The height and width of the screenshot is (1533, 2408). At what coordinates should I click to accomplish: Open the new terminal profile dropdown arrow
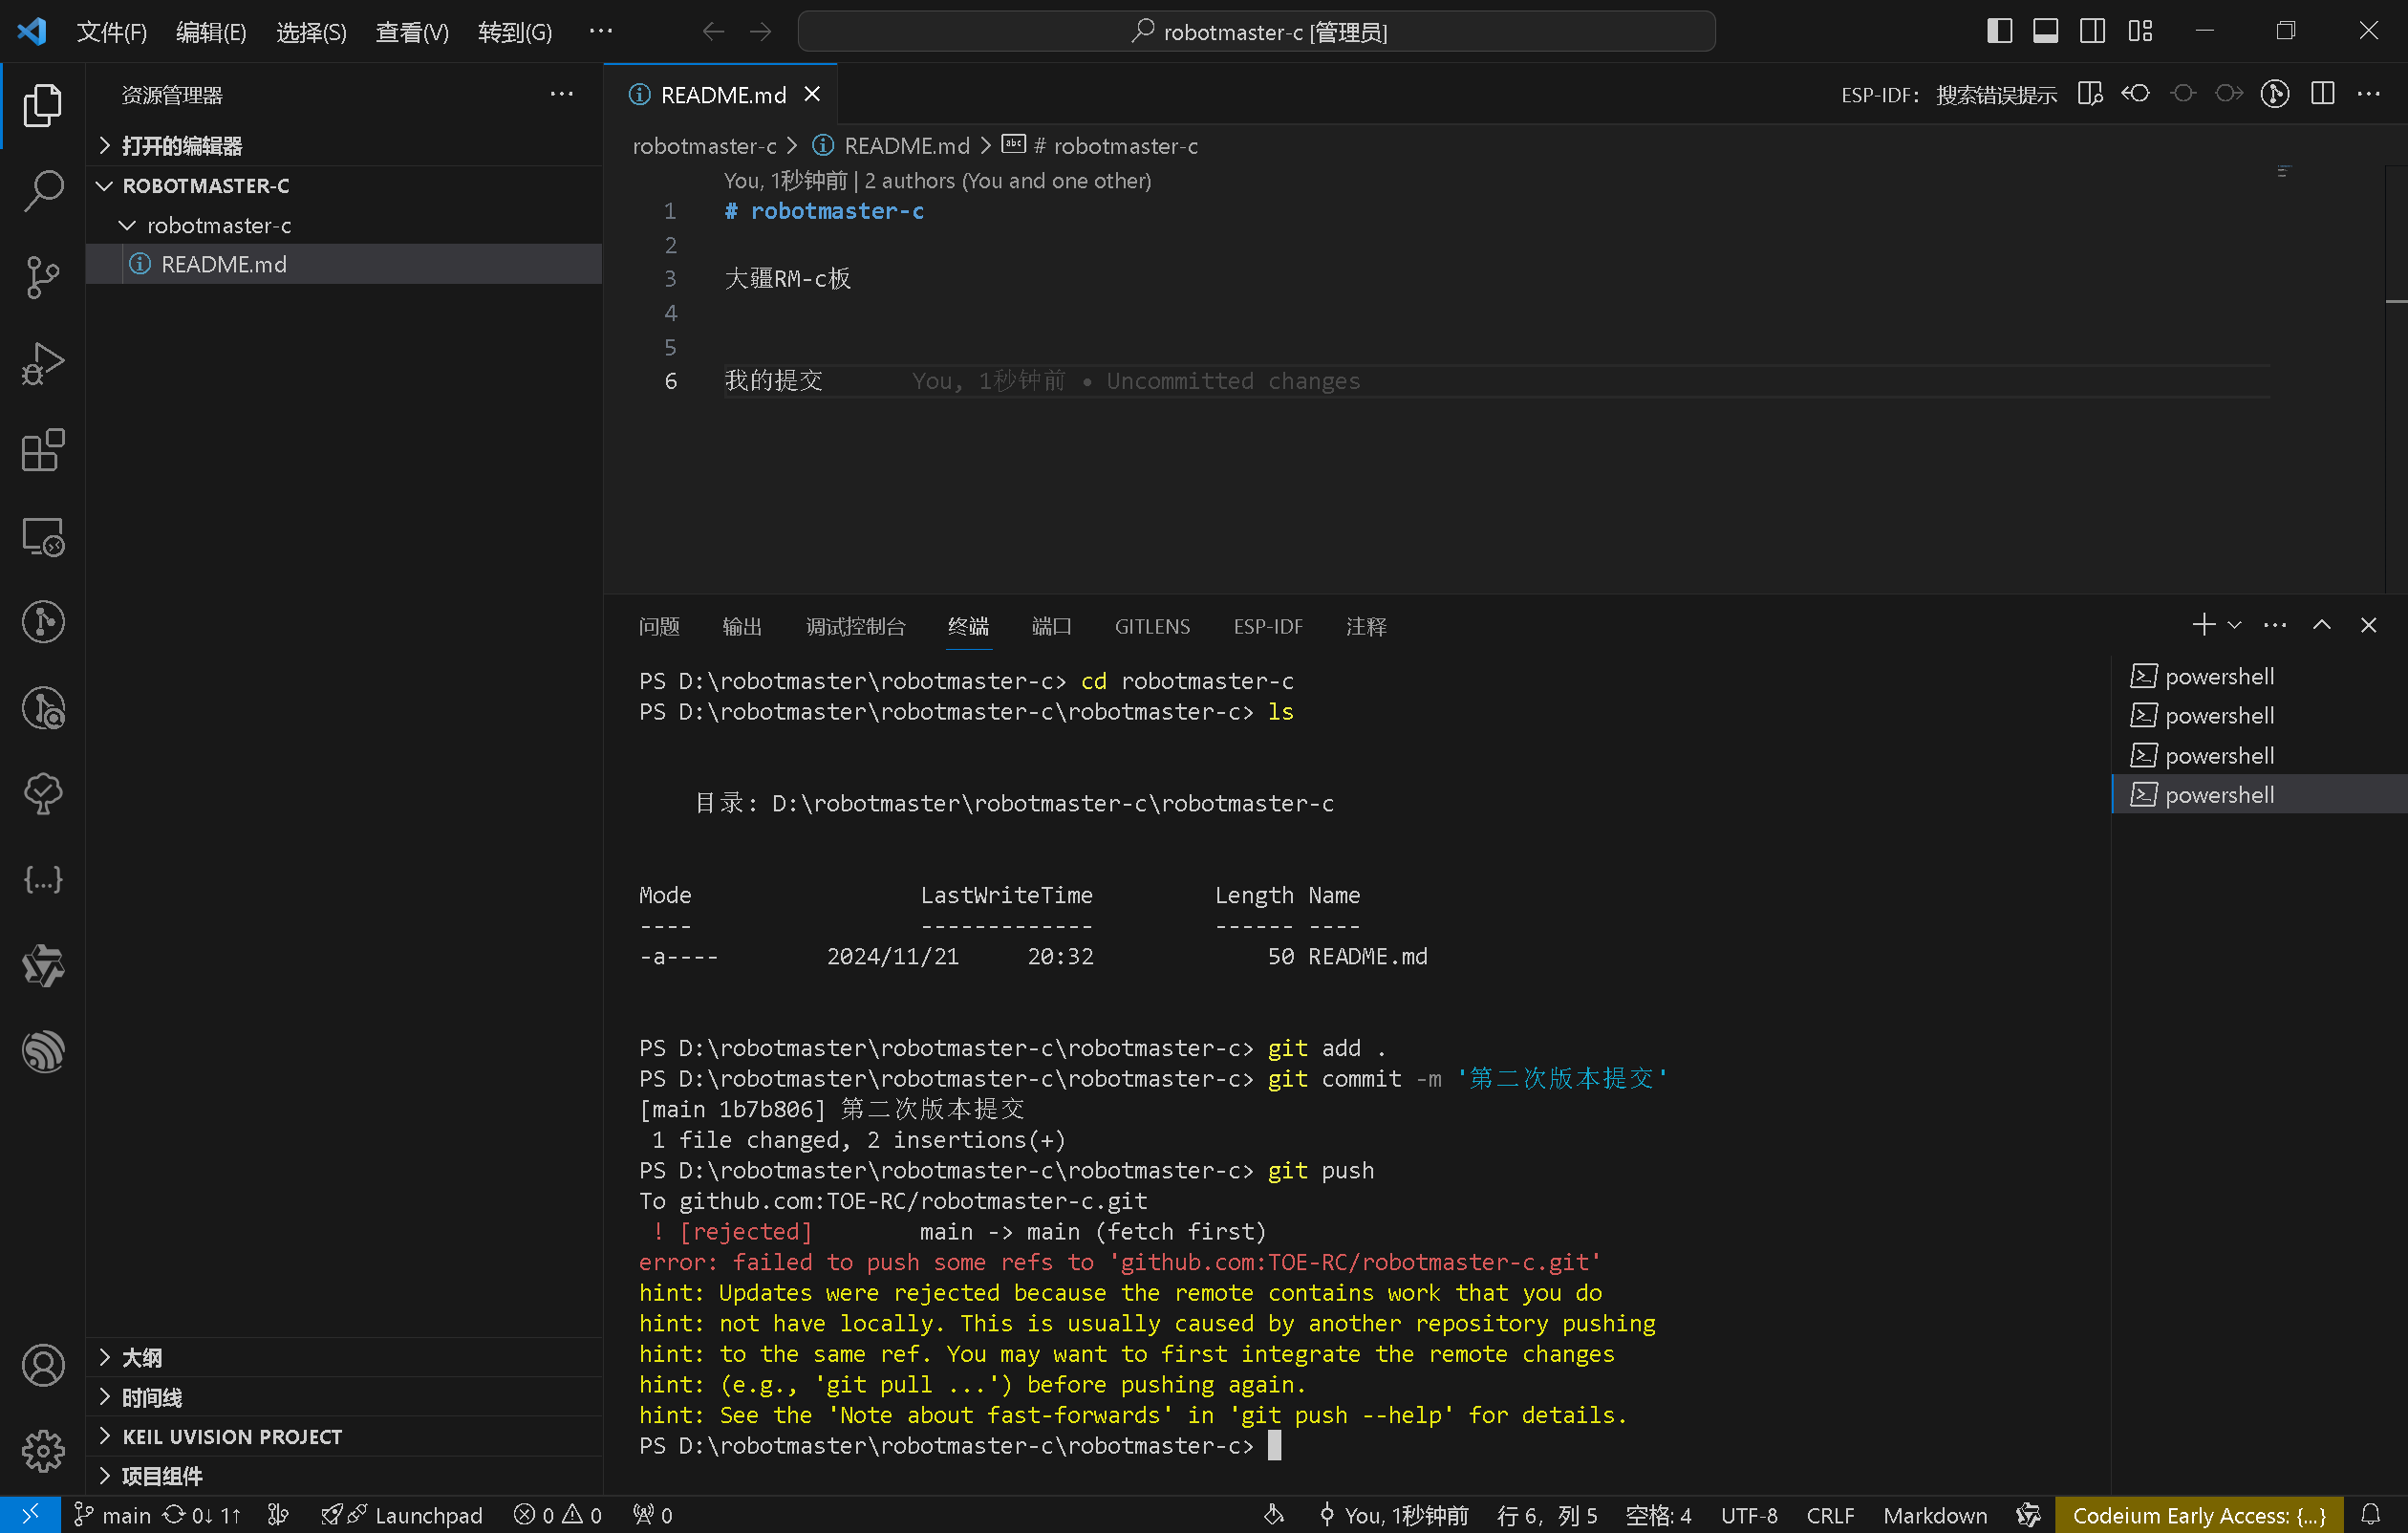point(2235,626)
